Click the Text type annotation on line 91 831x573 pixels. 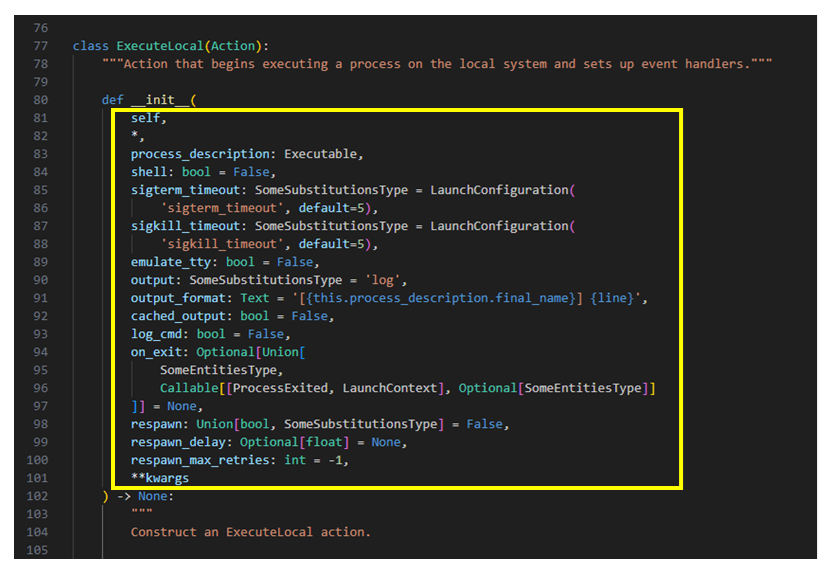pos(255,298)
